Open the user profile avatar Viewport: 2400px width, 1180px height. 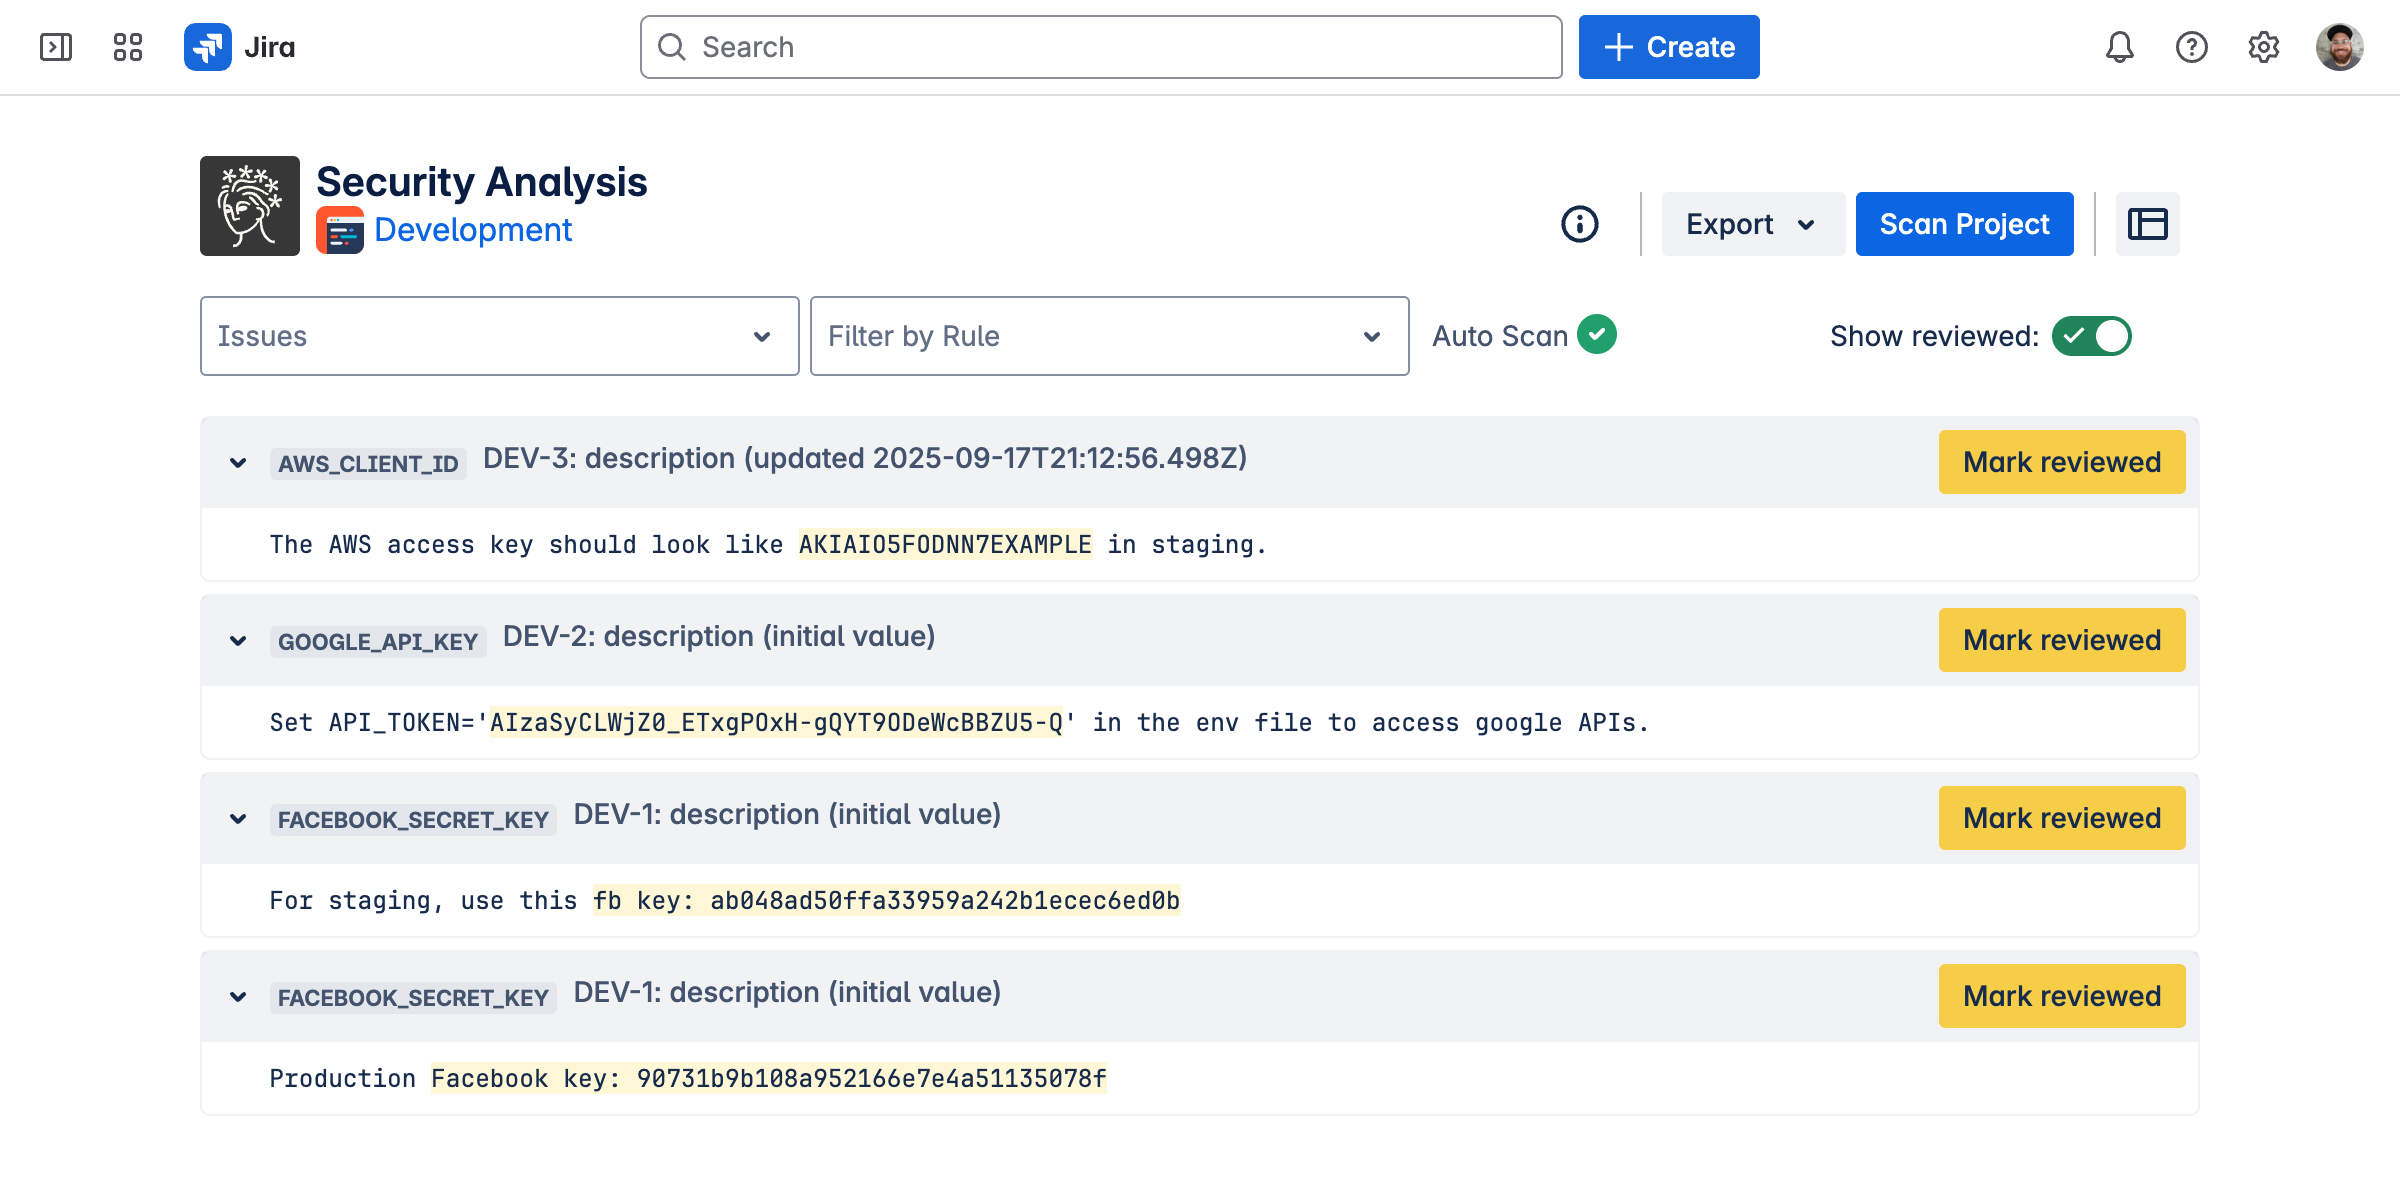pos(2339,47)
